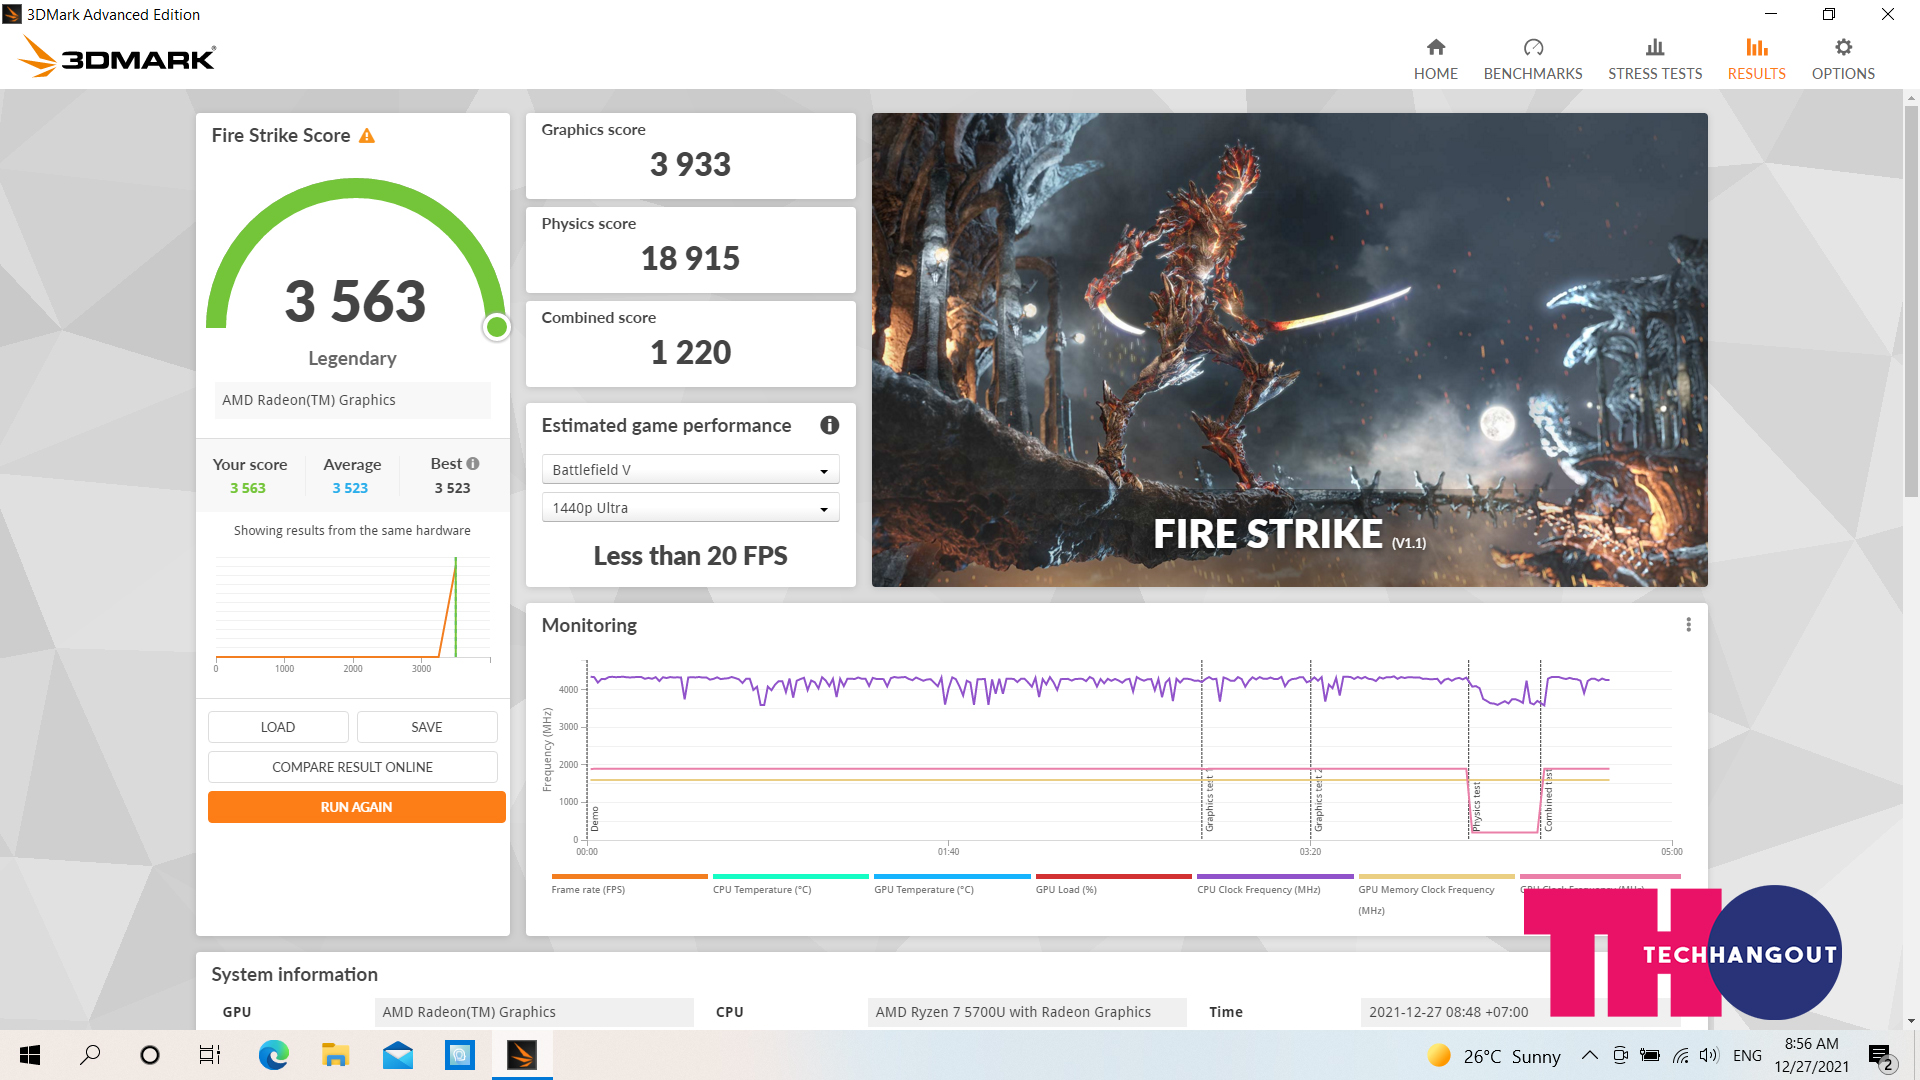The width and height of the screenshot is (1920, 1080).
Task: Click the Graphics score card
Action: click(690, 156)
